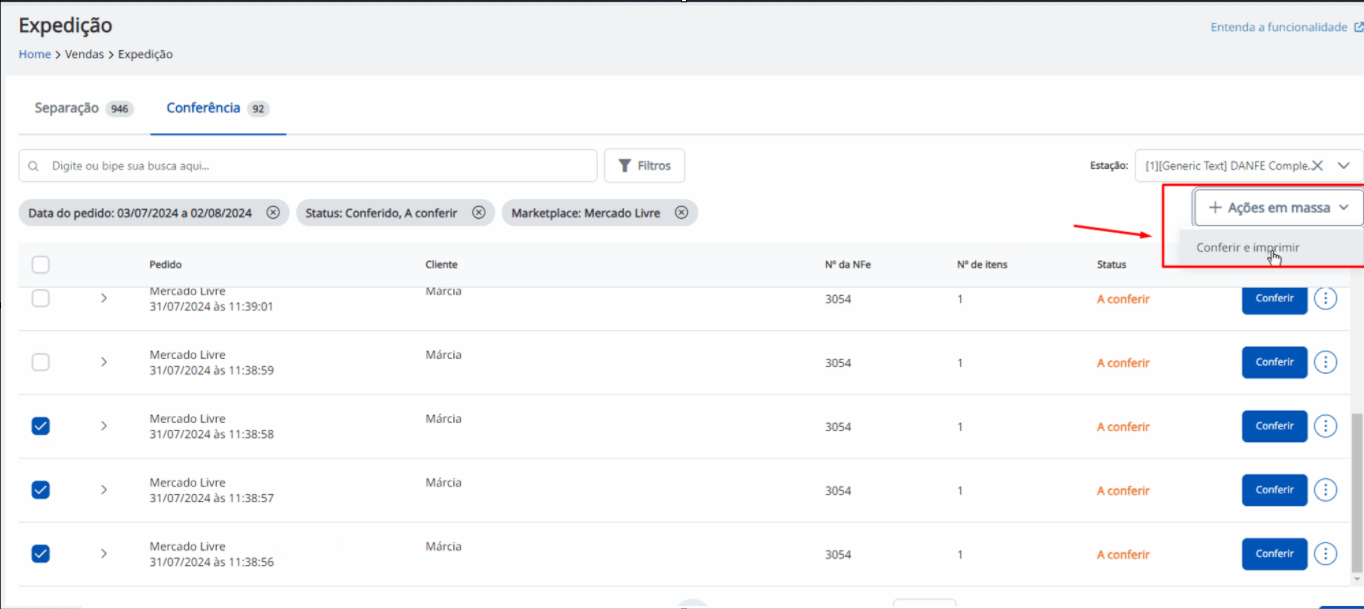Screen dimensions: 1364x609
Task: Check the order from 11:39:01
Action: [41, 298]
